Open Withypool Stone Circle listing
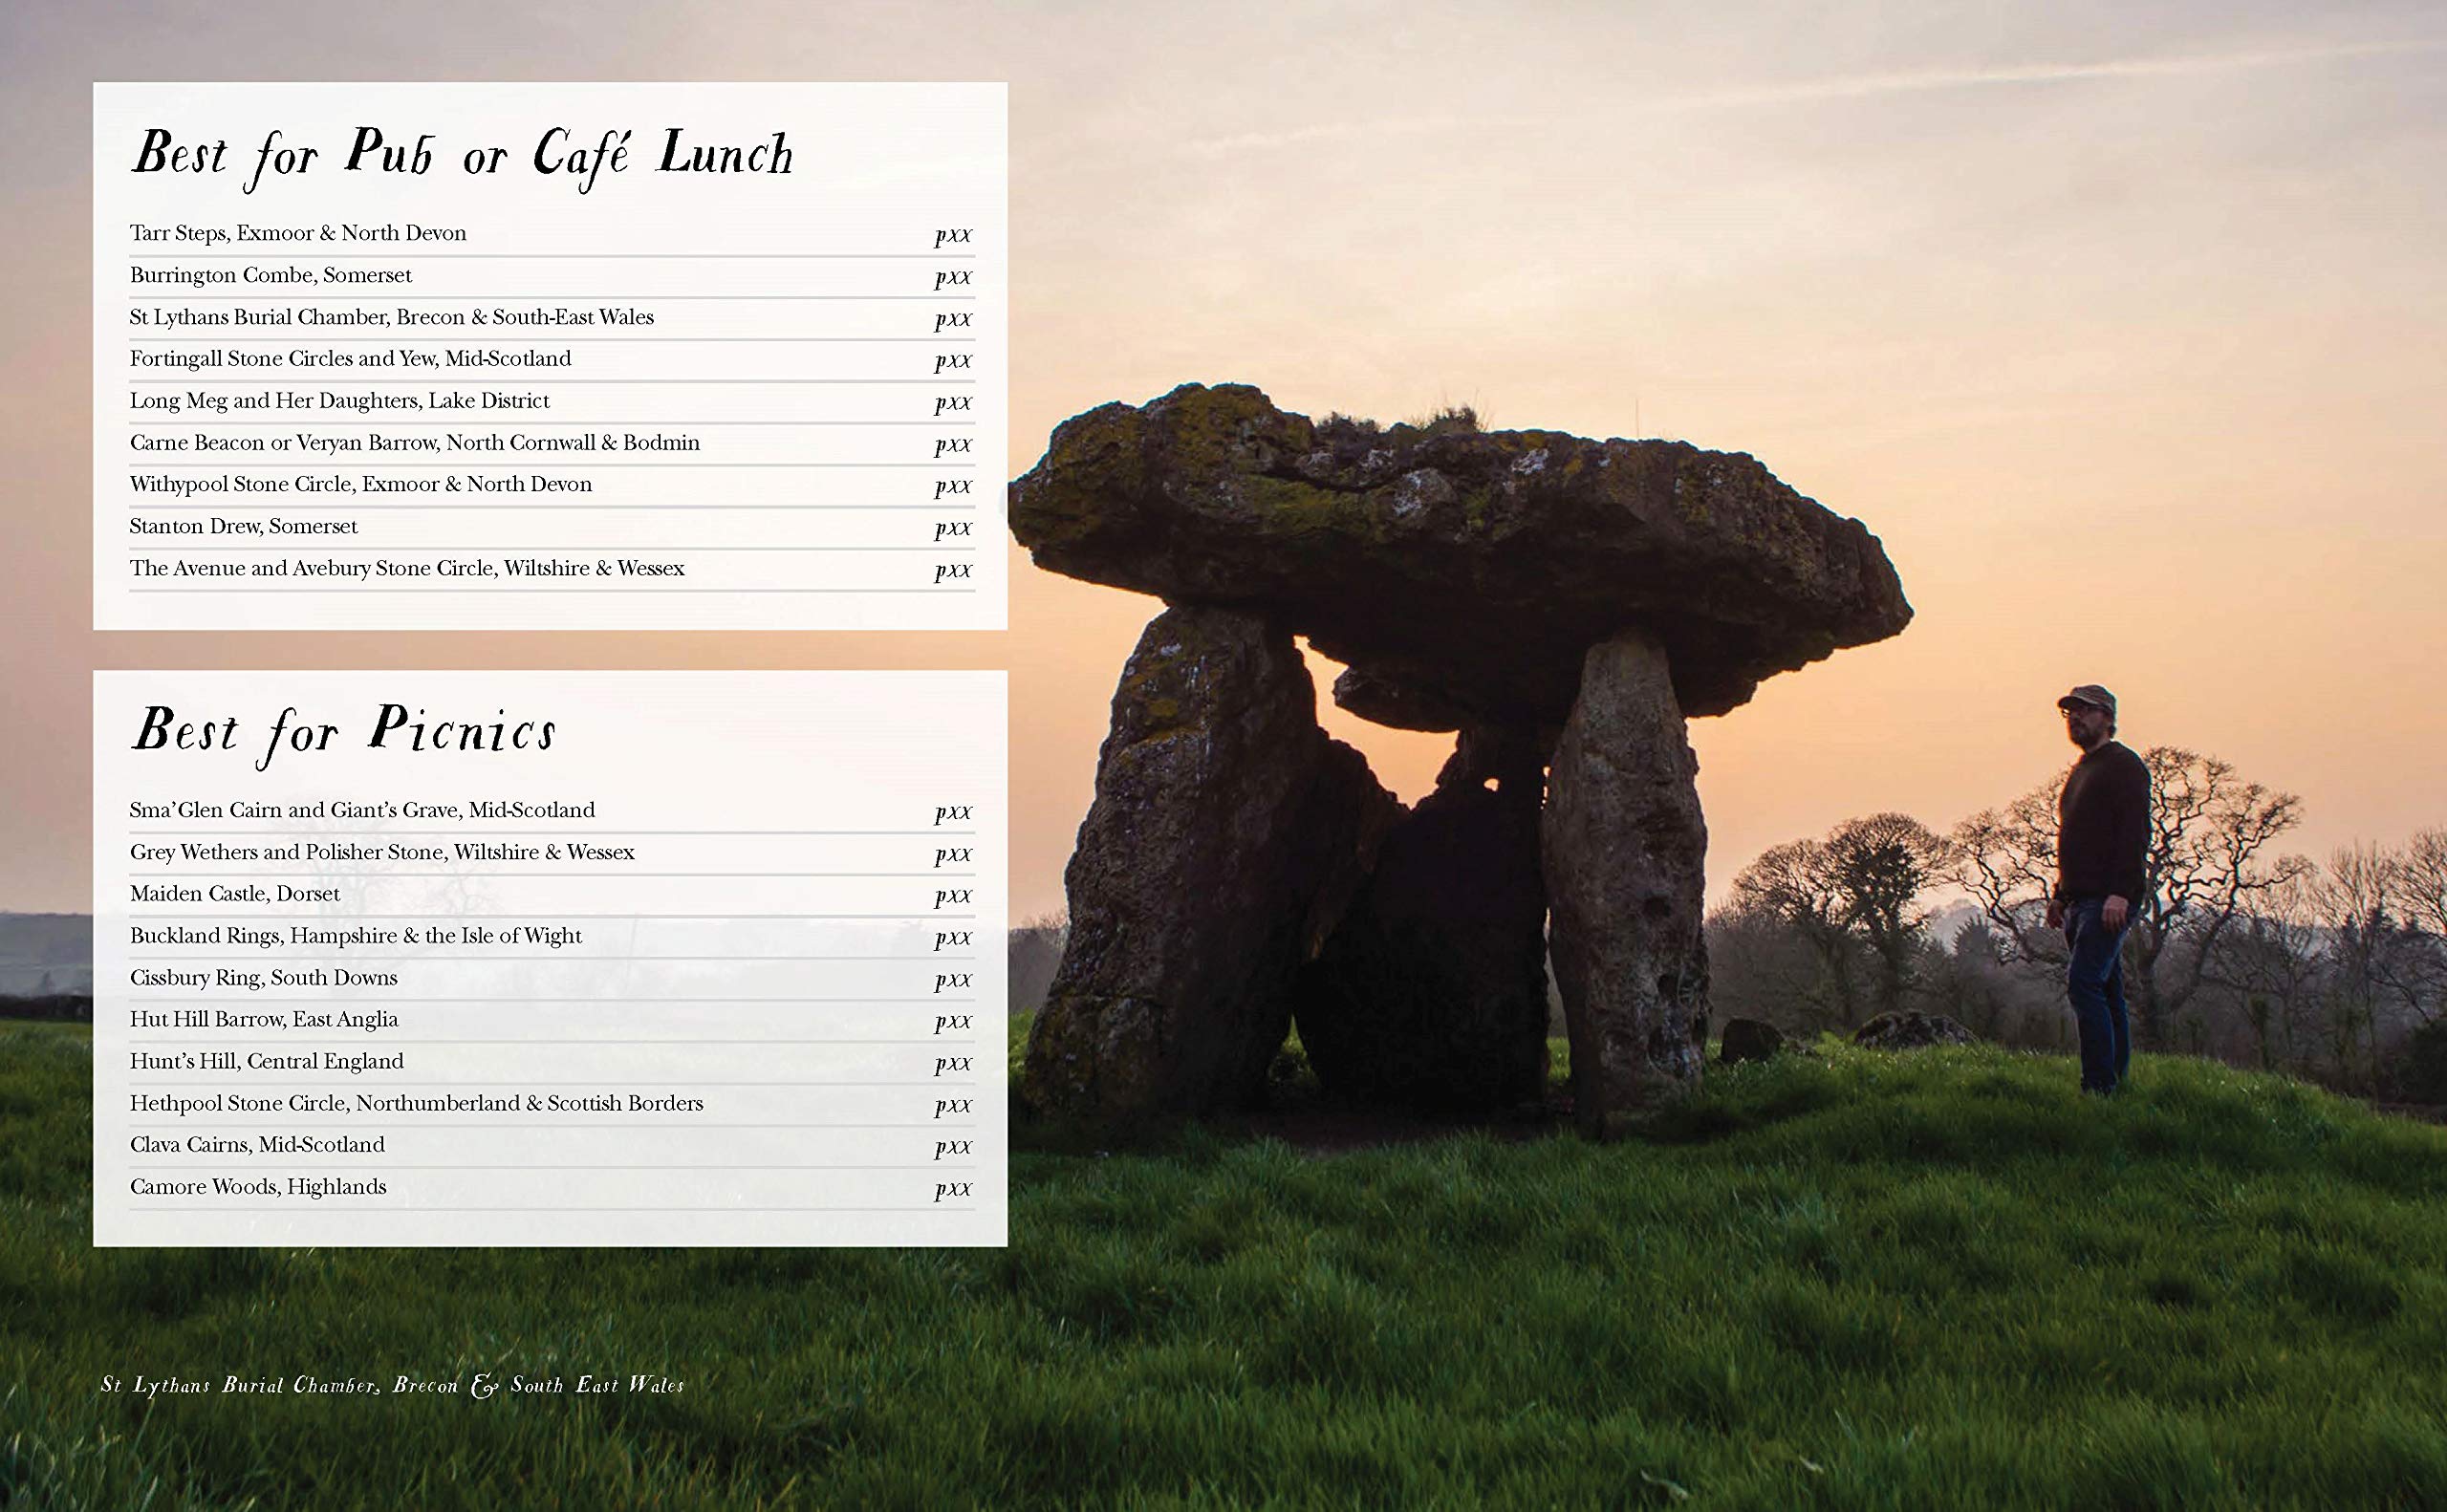The width and height of the screenshot is (2447, 1512). 360,485
